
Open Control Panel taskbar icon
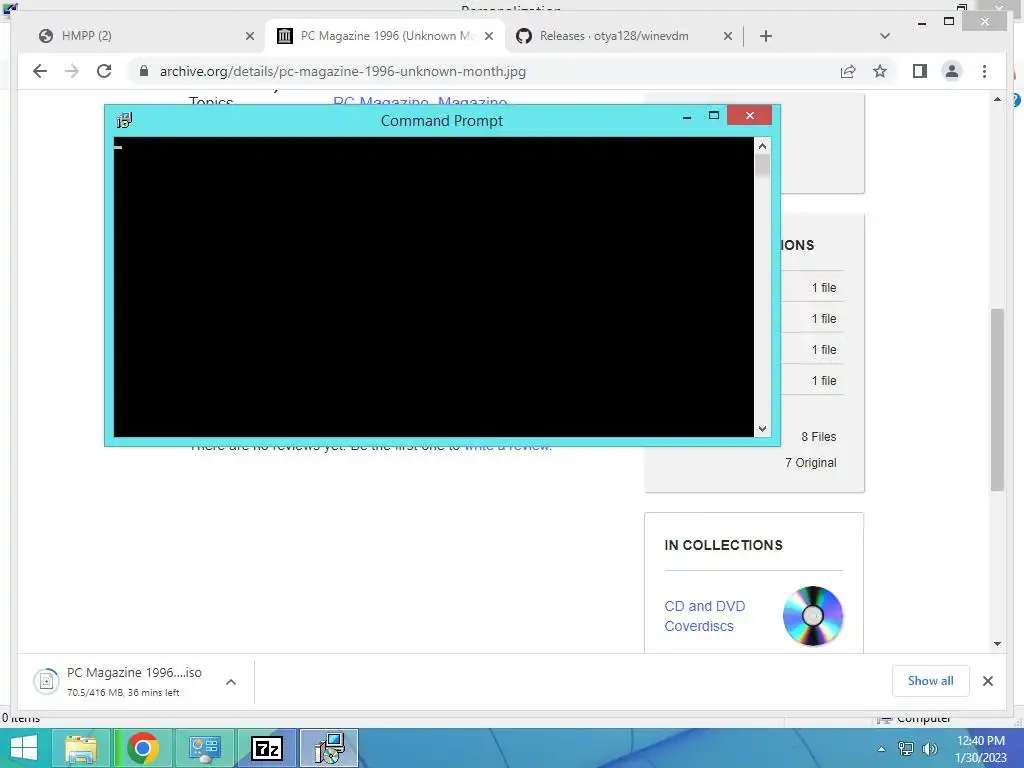pyautogui.click(x=204, y=748)
